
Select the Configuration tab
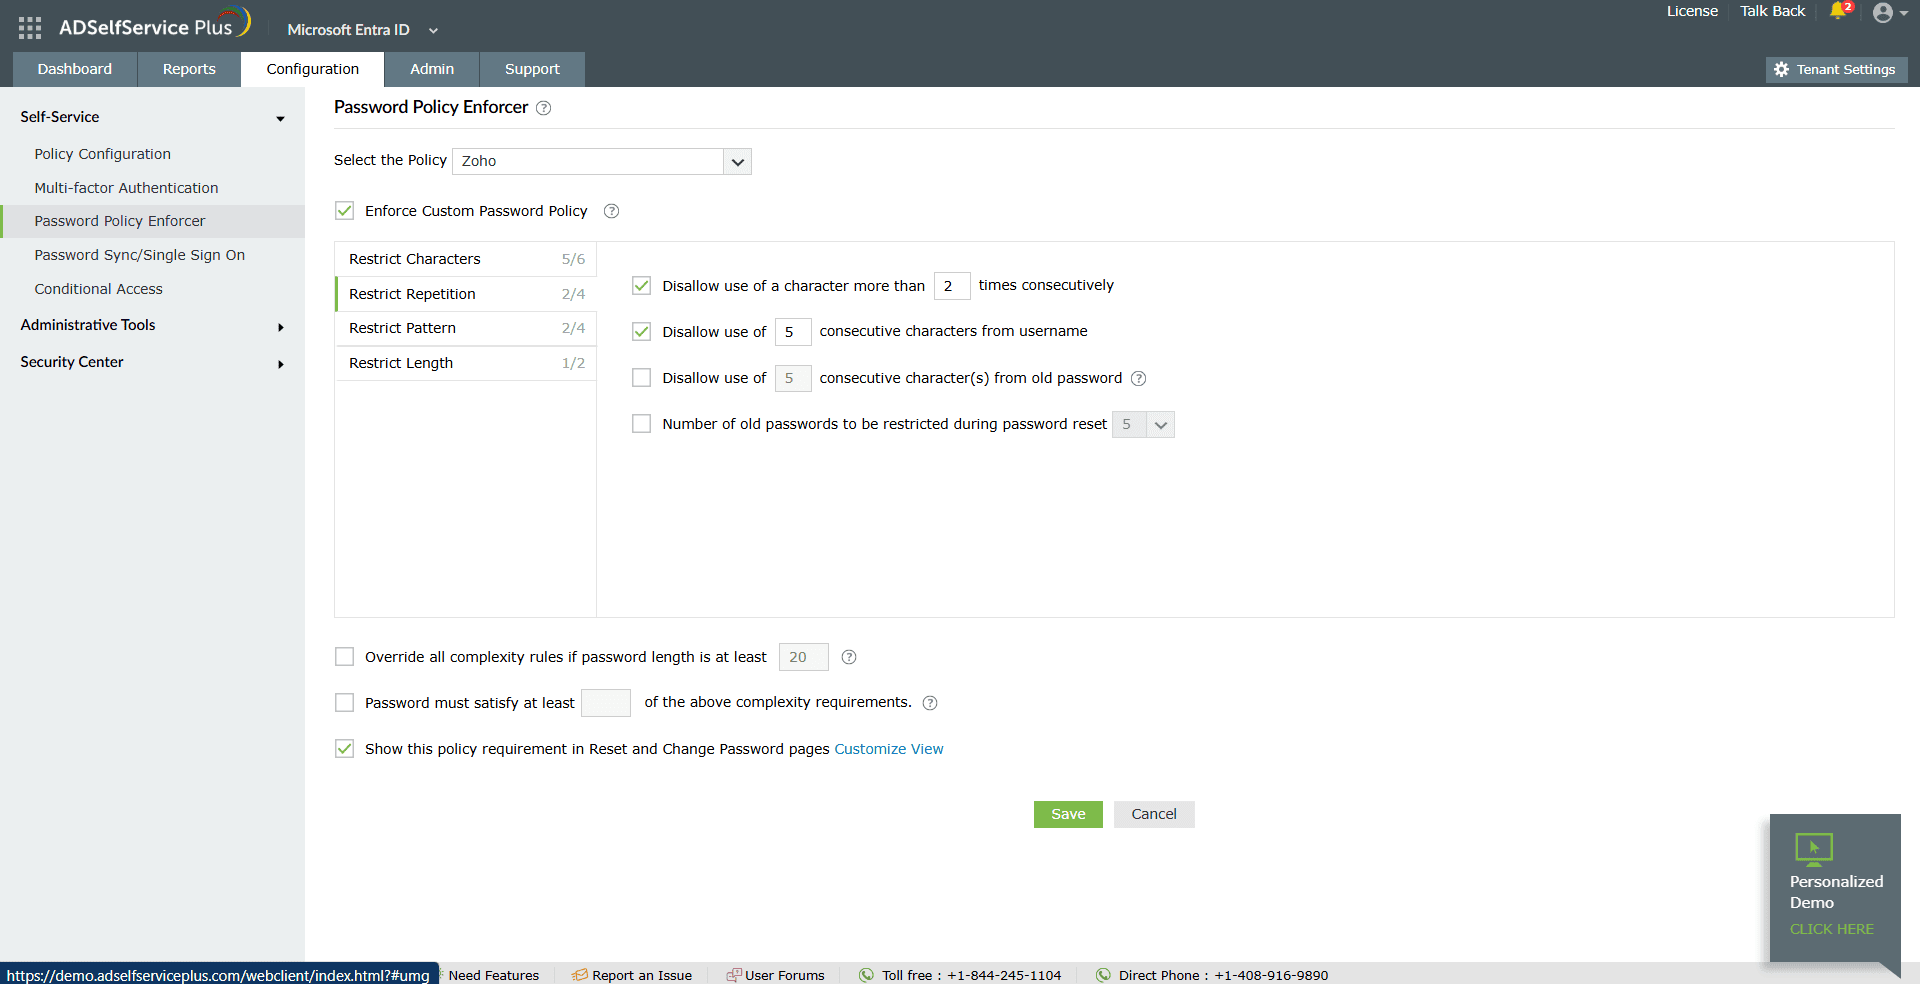tap(313, 69)
